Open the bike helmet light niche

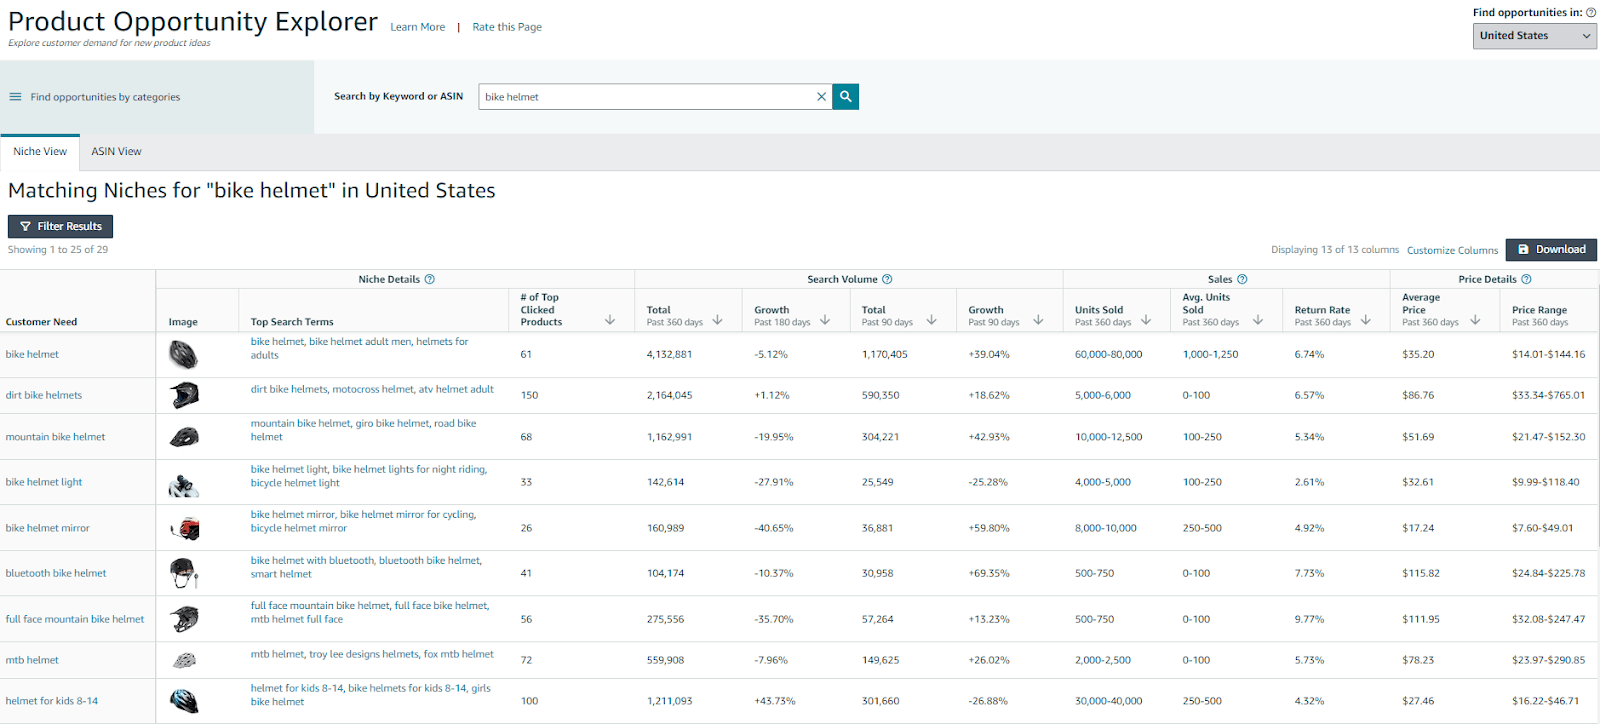pos(44,482)
